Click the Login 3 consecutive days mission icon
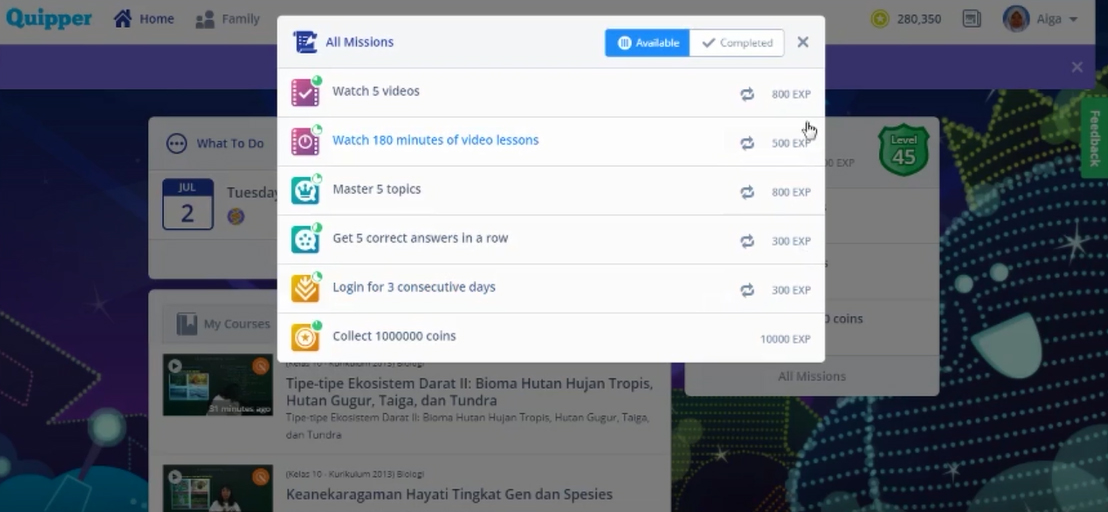 click(x=305, y=288)
